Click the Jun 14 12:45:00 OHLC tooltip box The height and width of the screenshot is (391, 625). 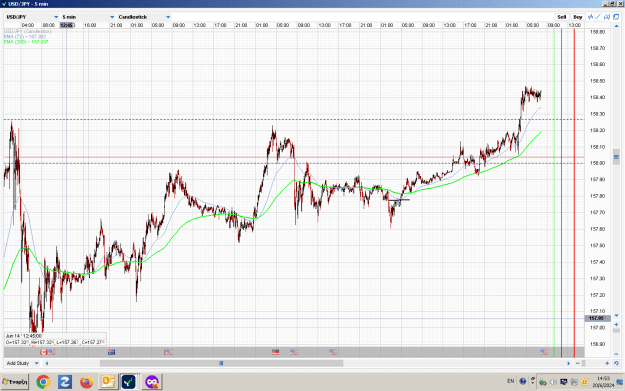(x=55, y=339)
